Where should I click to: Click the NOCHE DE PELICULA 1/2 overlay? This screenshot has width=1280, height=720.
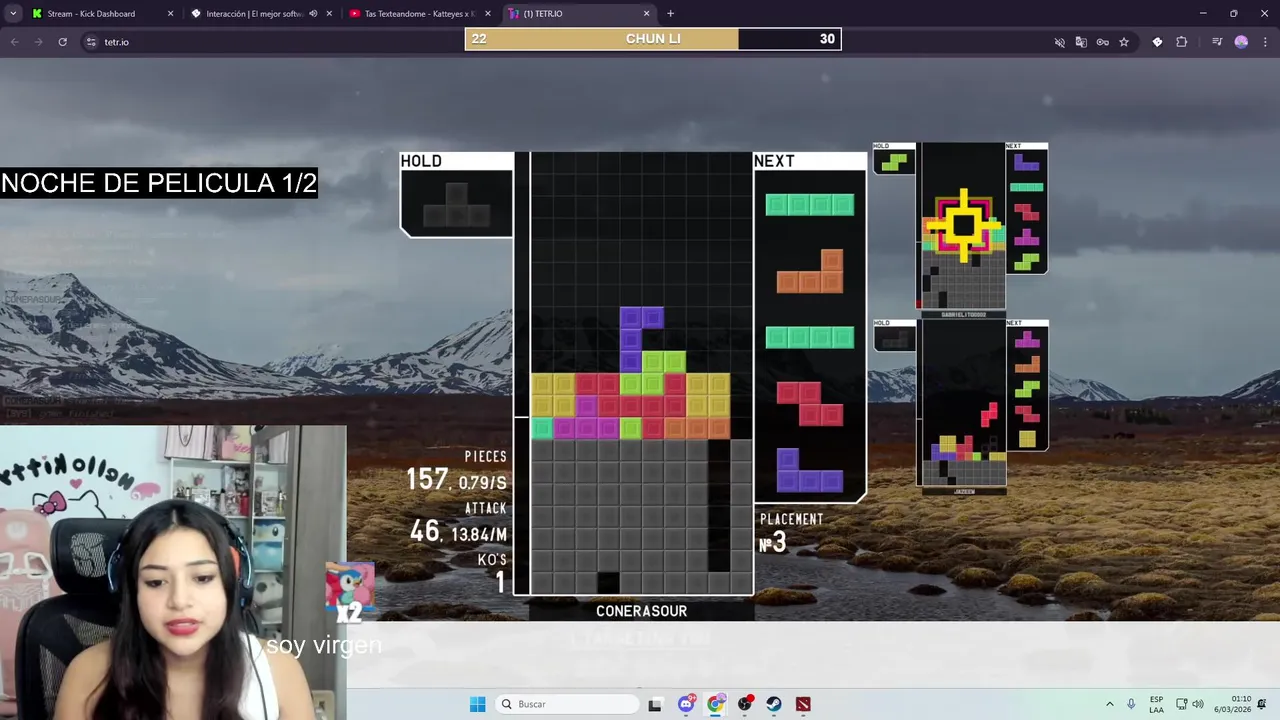[x=159, y=183]
